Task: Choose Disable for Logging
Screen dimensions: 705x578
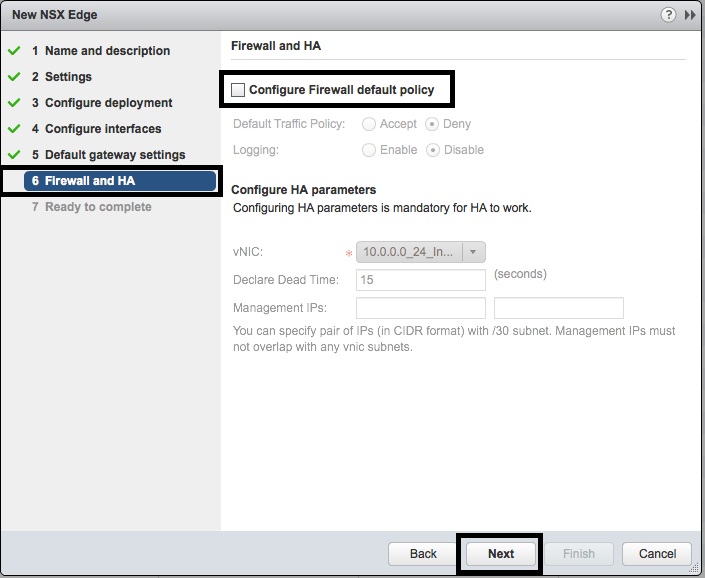Action: [432, 150]
